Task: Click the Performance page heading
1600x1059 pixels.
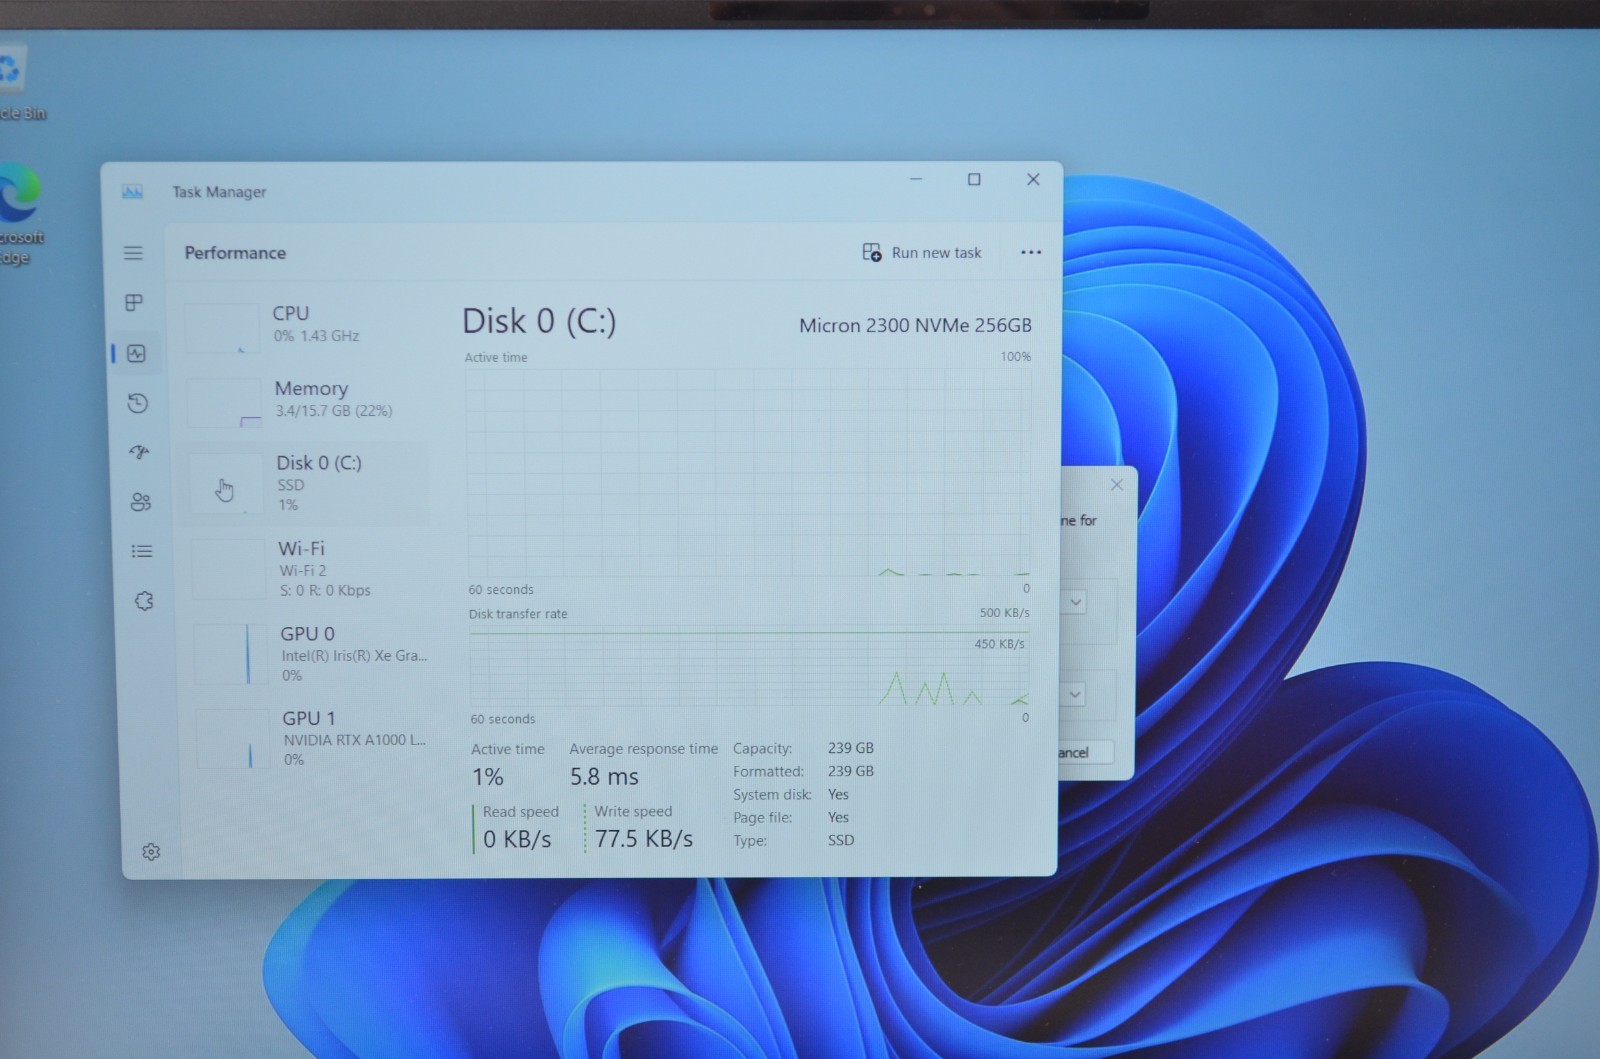Action: 235,253
